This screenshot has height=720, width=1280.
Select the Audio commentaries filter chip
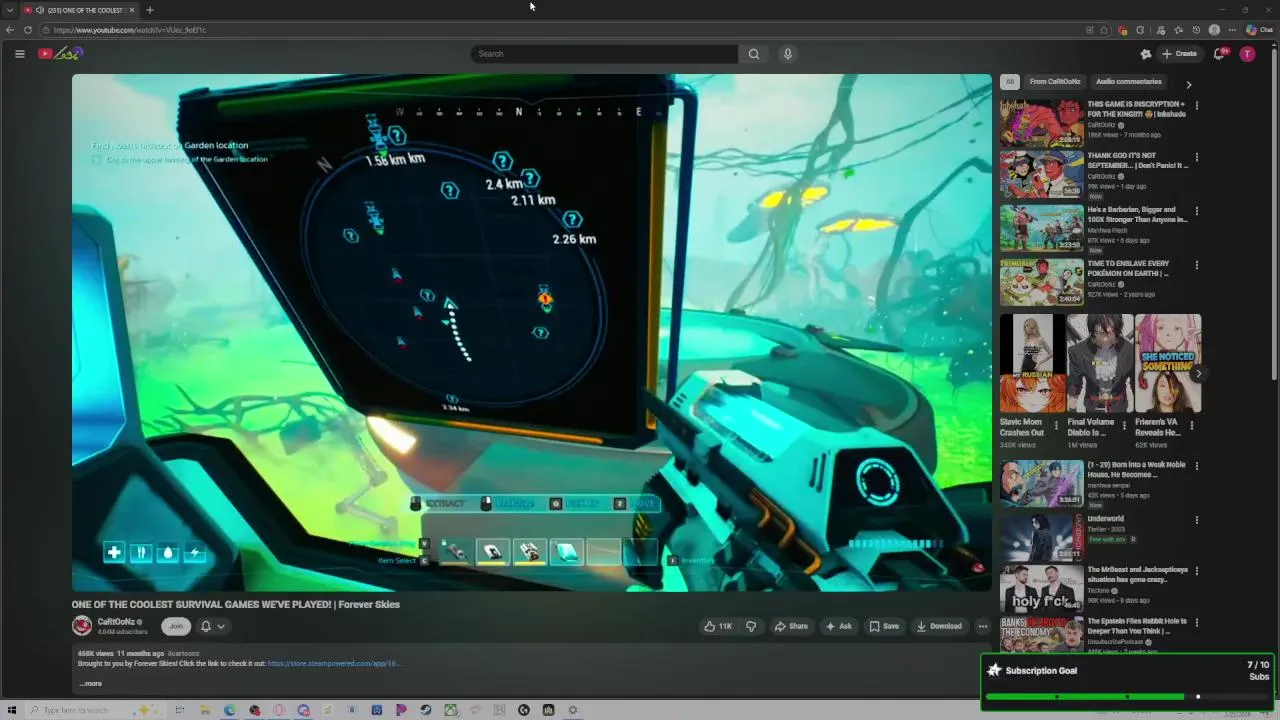[x=1129, y=82]
